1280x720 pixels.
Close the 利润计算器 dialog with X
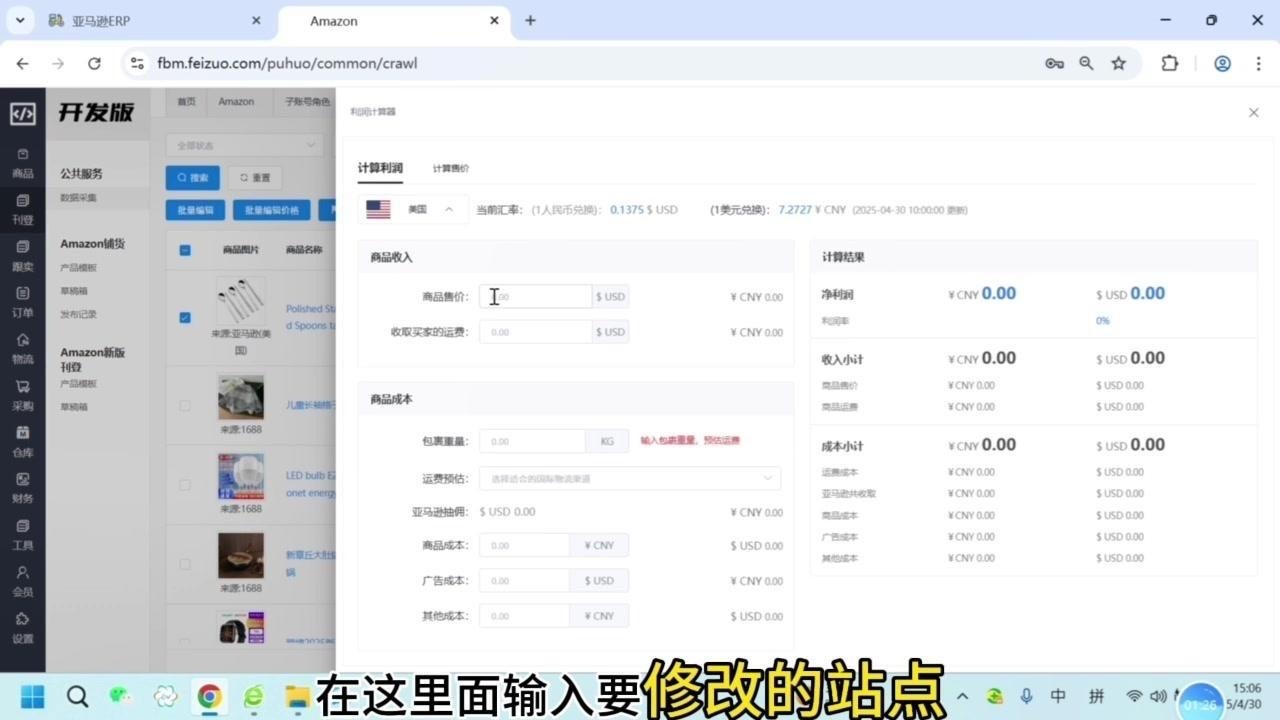[x=1253, y=113]
